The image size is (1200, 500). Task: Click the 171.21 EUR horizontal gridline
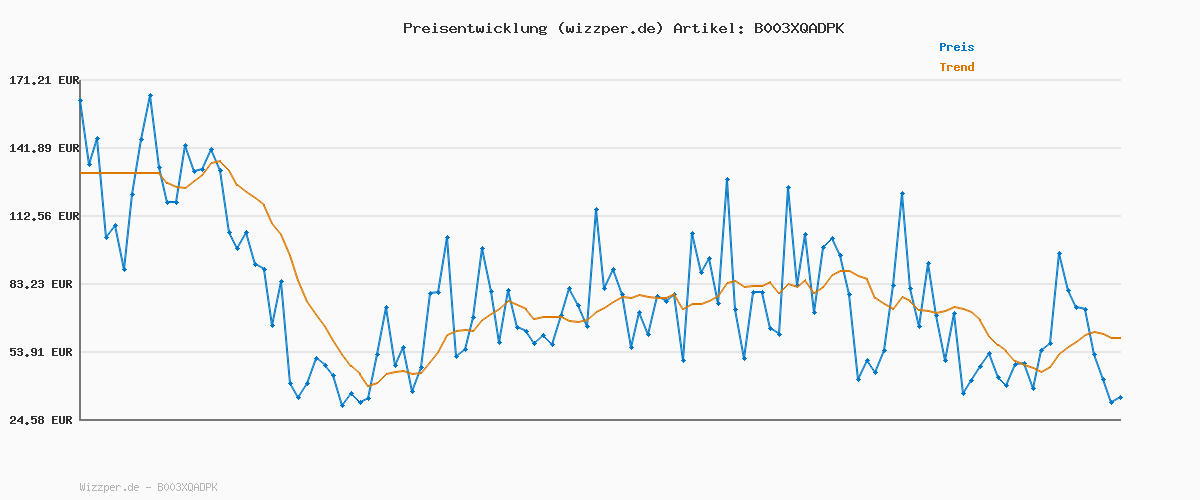coord(600,80)
